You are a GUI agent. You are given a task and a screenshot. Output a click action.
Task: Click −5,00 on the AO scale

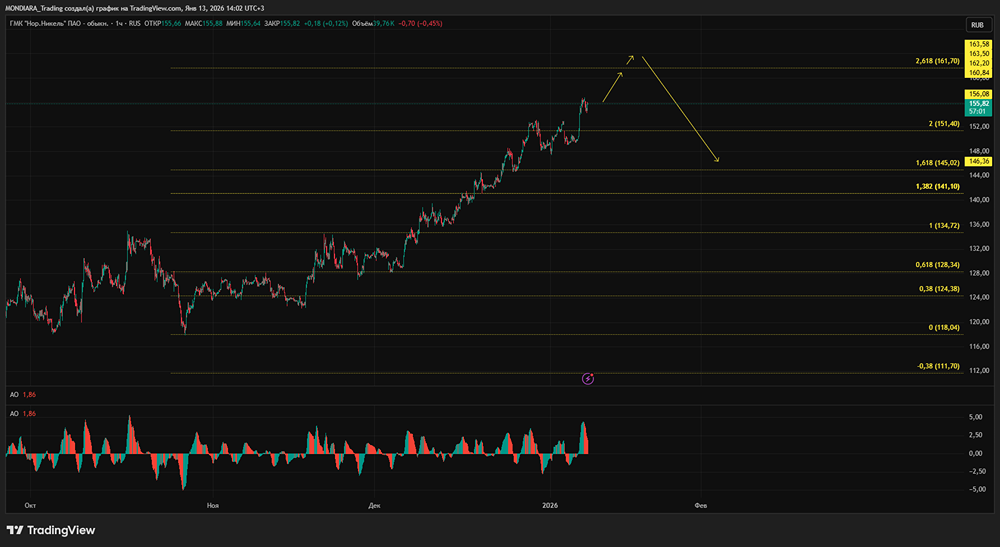976,489
